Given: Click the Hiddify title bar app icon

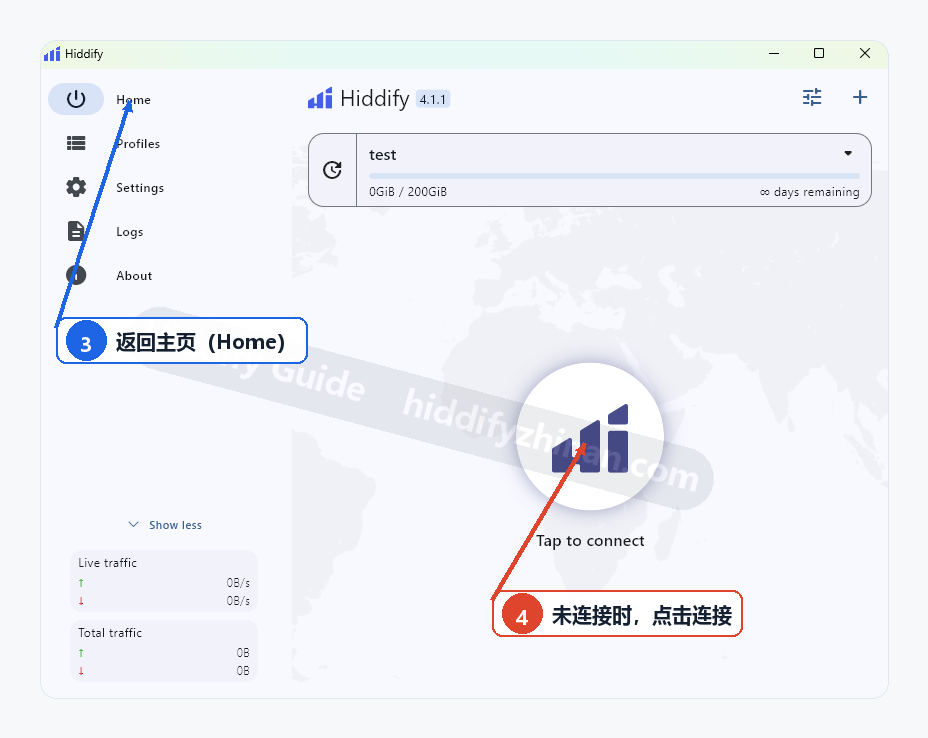Looking at the screenshot, I should [x=52, y=54].
